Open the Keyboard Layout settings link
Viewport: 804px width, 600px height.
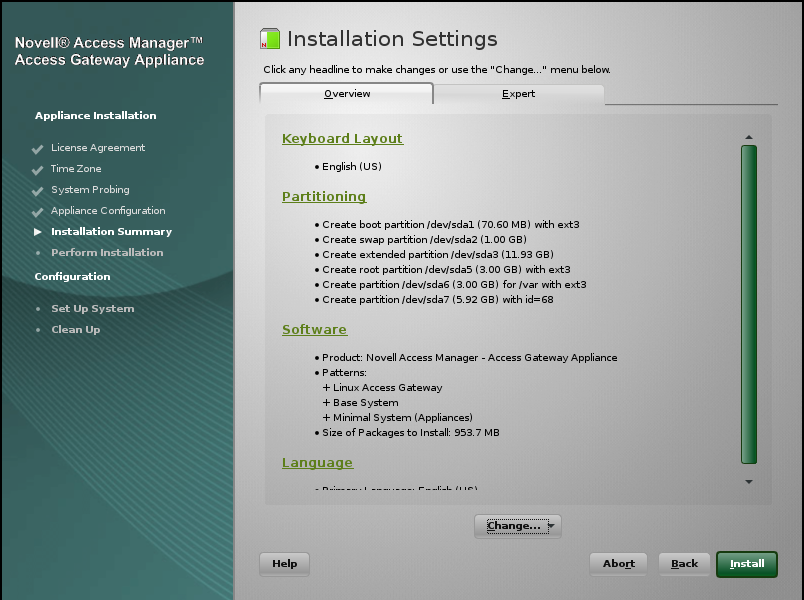(343, 138)
